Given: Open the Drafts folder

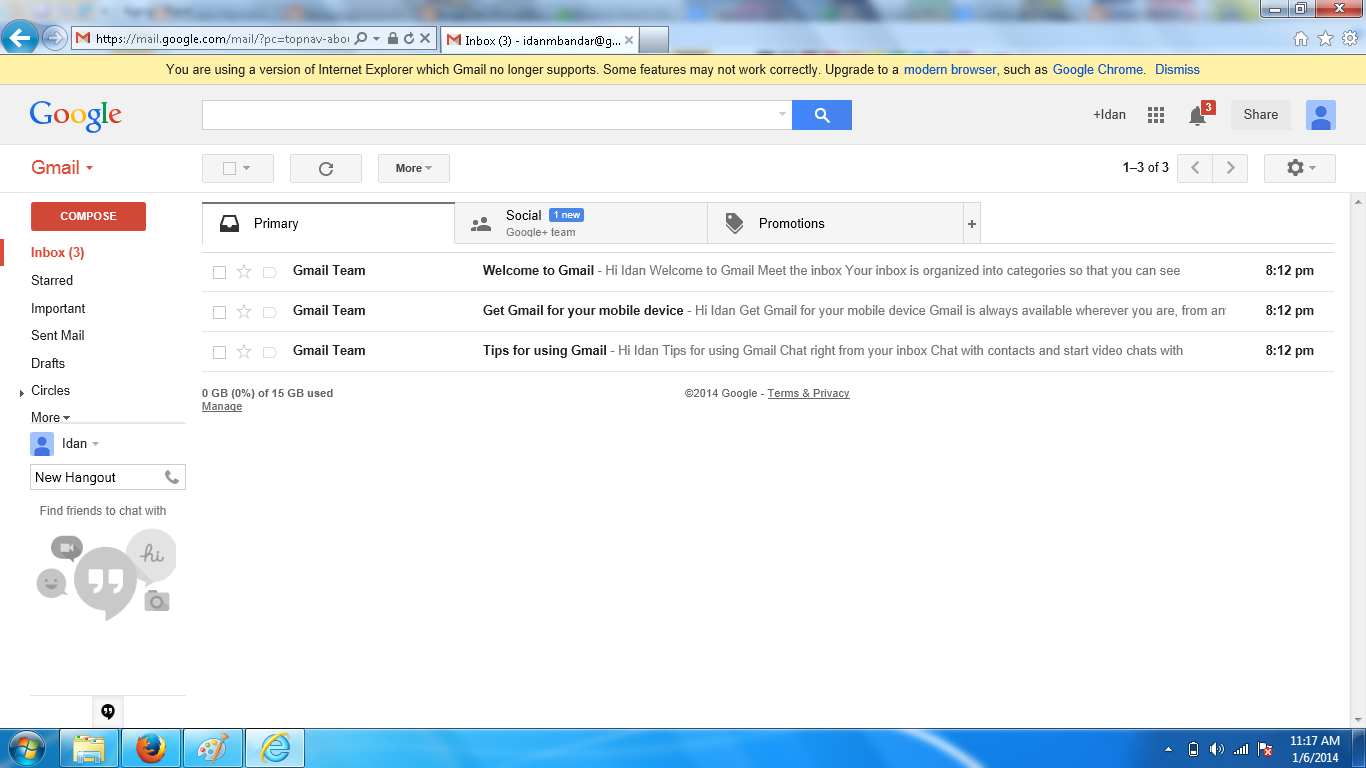Looking at the screenshot, I should tap(48, 364).
